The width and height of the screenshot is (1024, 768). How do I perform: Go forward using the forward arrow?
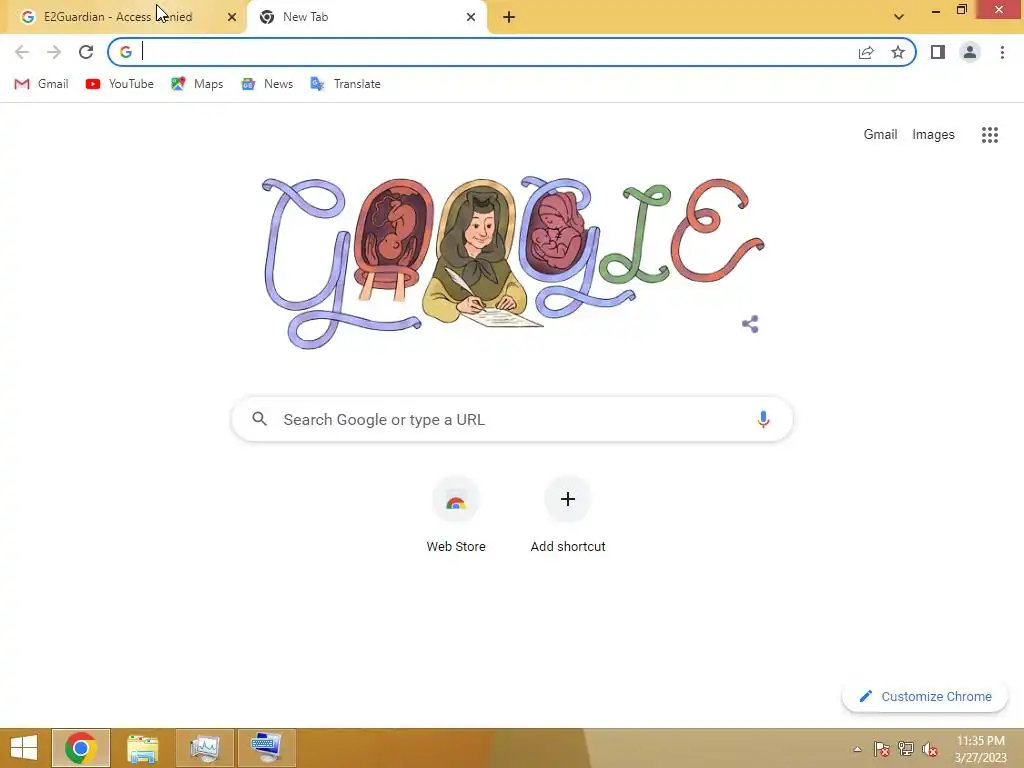click(54, 52)
